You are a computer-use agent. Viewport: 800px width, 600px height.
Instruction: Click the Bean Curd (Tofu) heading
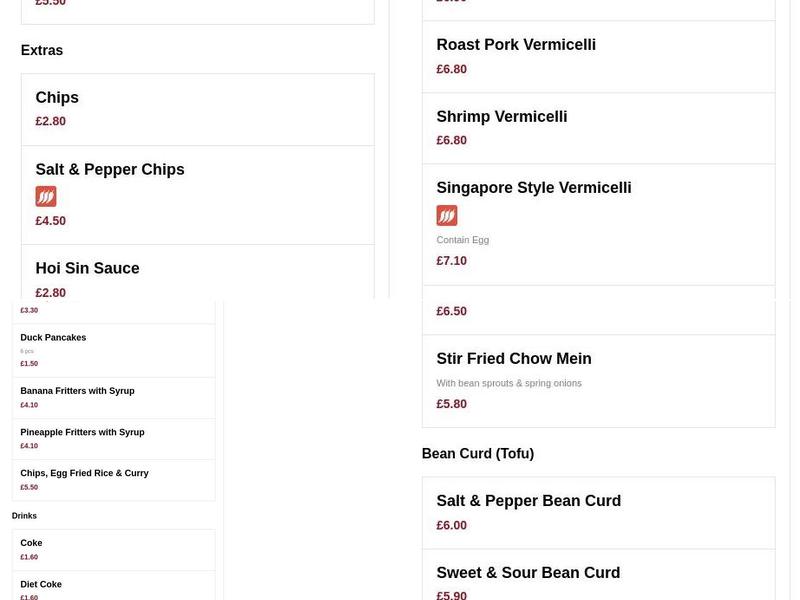pos(477,452)
